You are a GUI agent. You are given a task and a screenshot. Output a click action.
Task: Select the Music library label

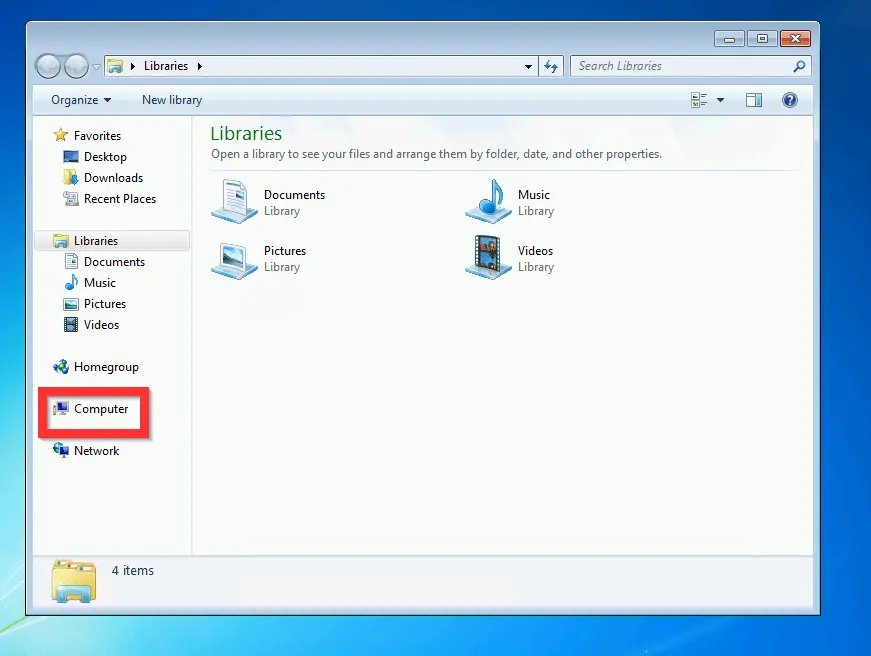tap(534, 195)
